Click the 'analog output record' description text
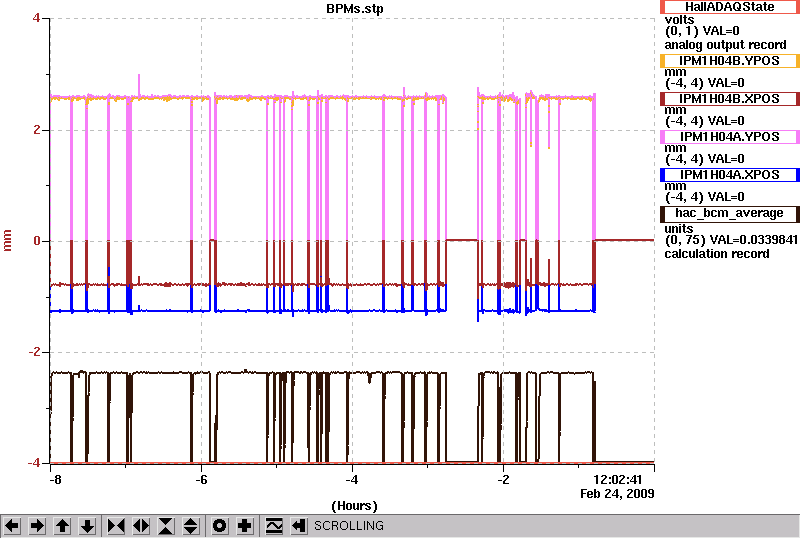 pyautogui.click(x=725, y=45)
